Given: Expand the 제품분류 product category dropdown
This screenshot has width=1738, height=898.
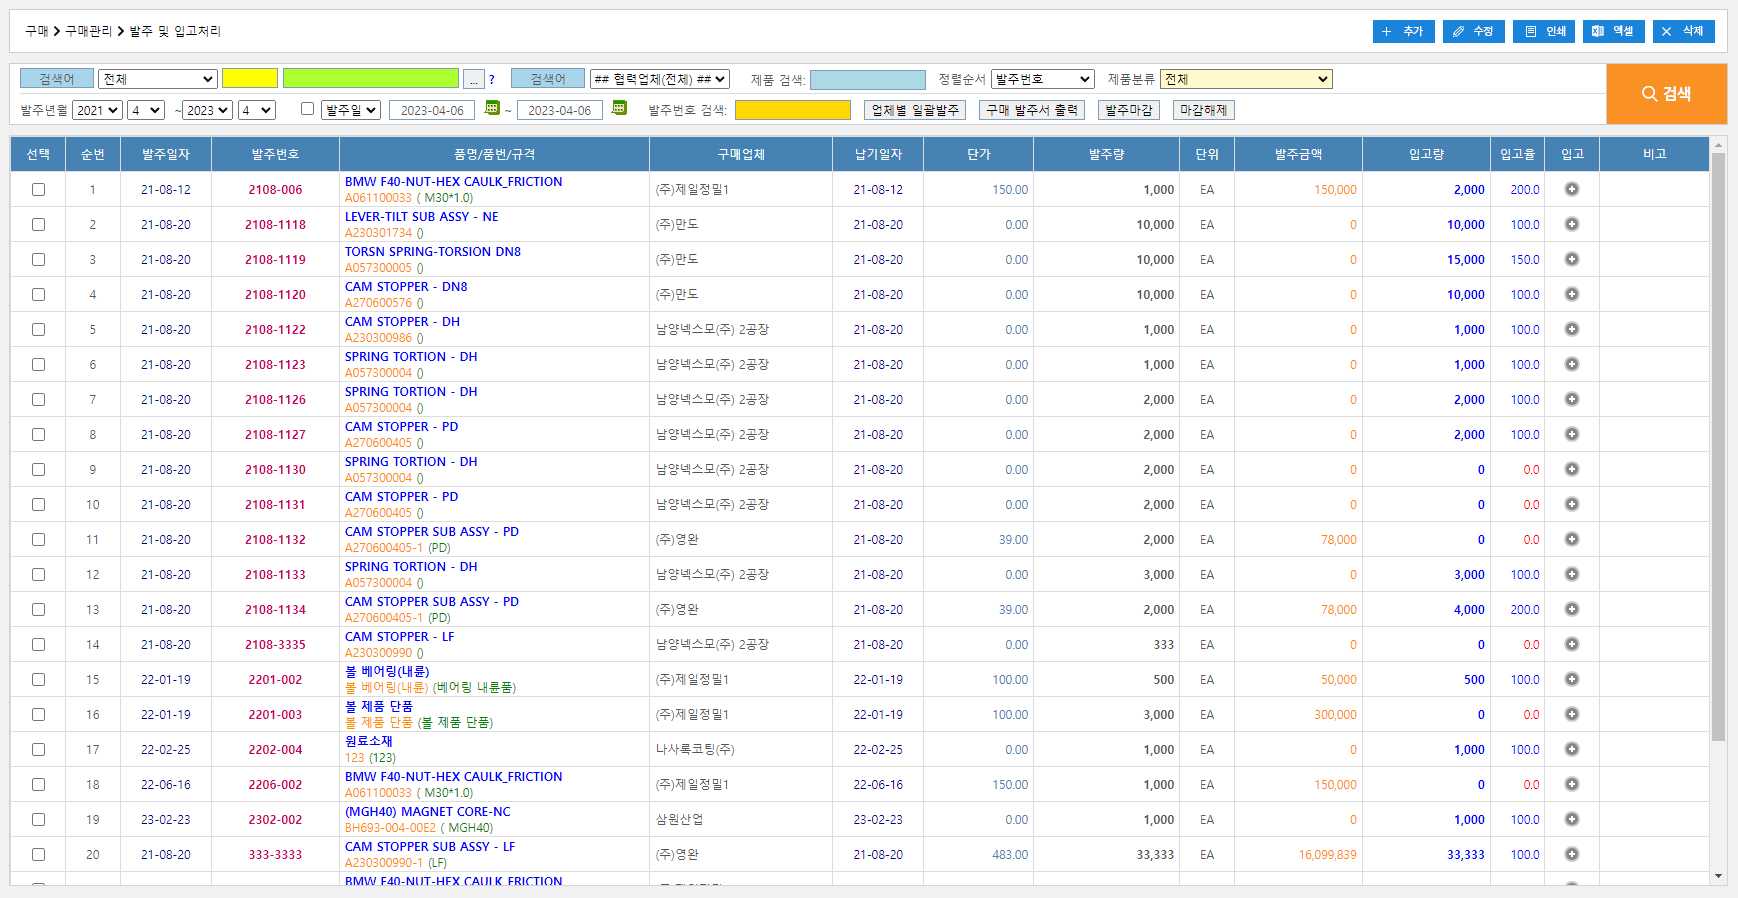Looking at the screenshot, I should tap(1246, 79).
